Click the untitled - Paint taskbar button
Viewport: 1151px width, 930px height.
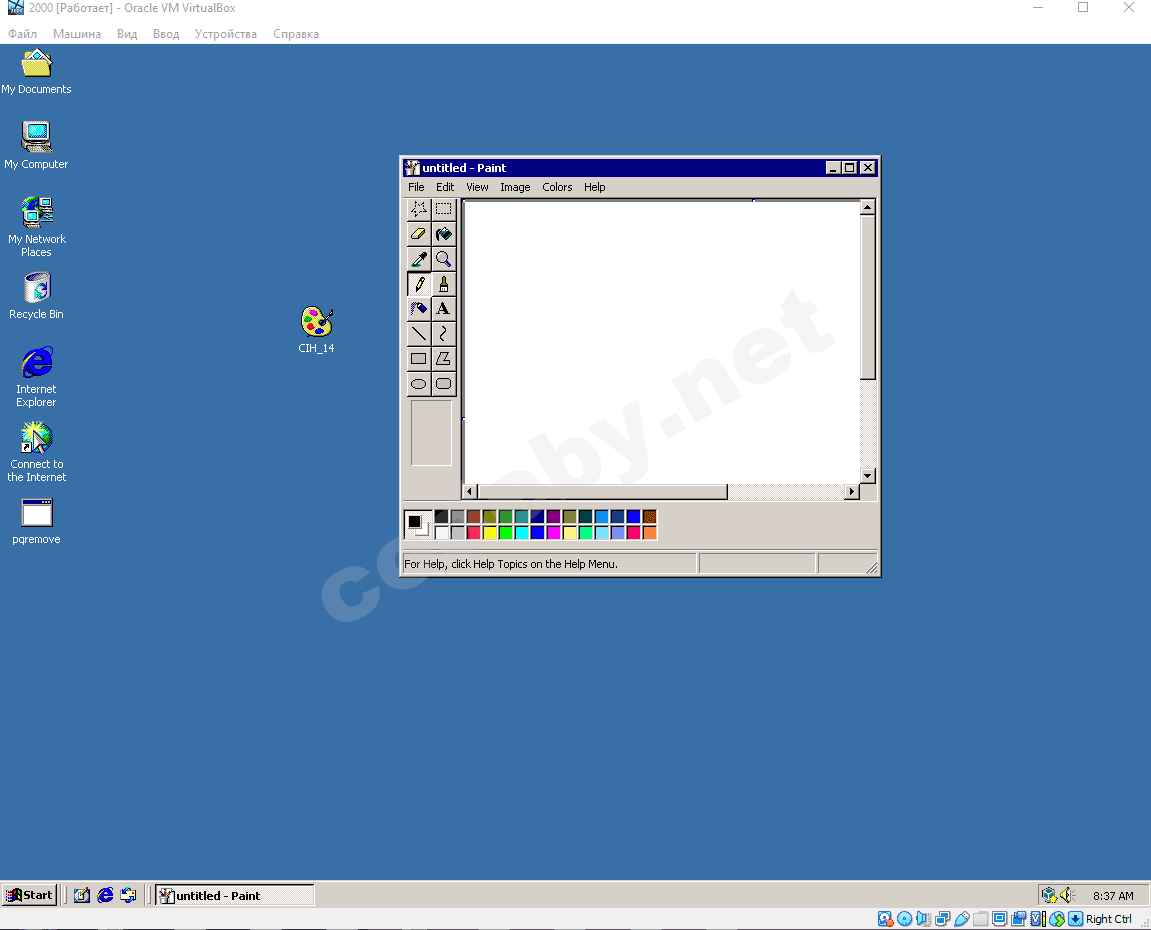click(232, 895)
